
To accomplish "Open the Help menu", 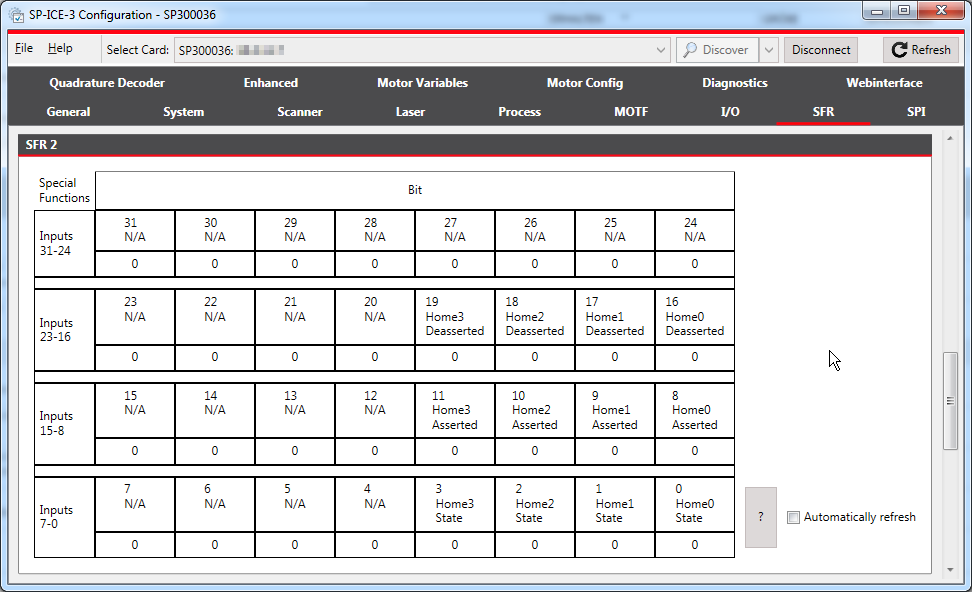I will [60, 47].
